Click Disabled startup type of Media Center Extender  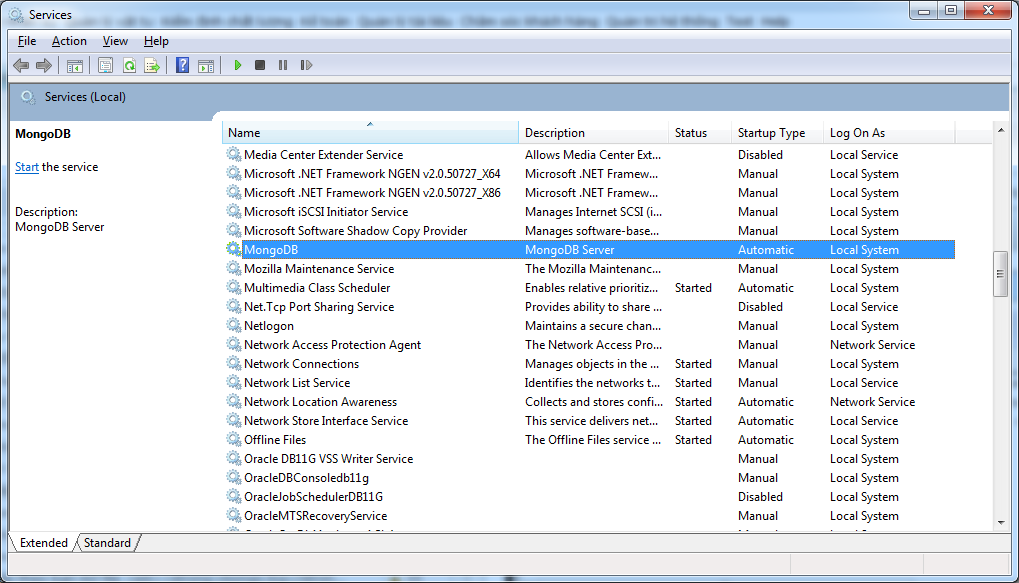(x=760, y=155)
